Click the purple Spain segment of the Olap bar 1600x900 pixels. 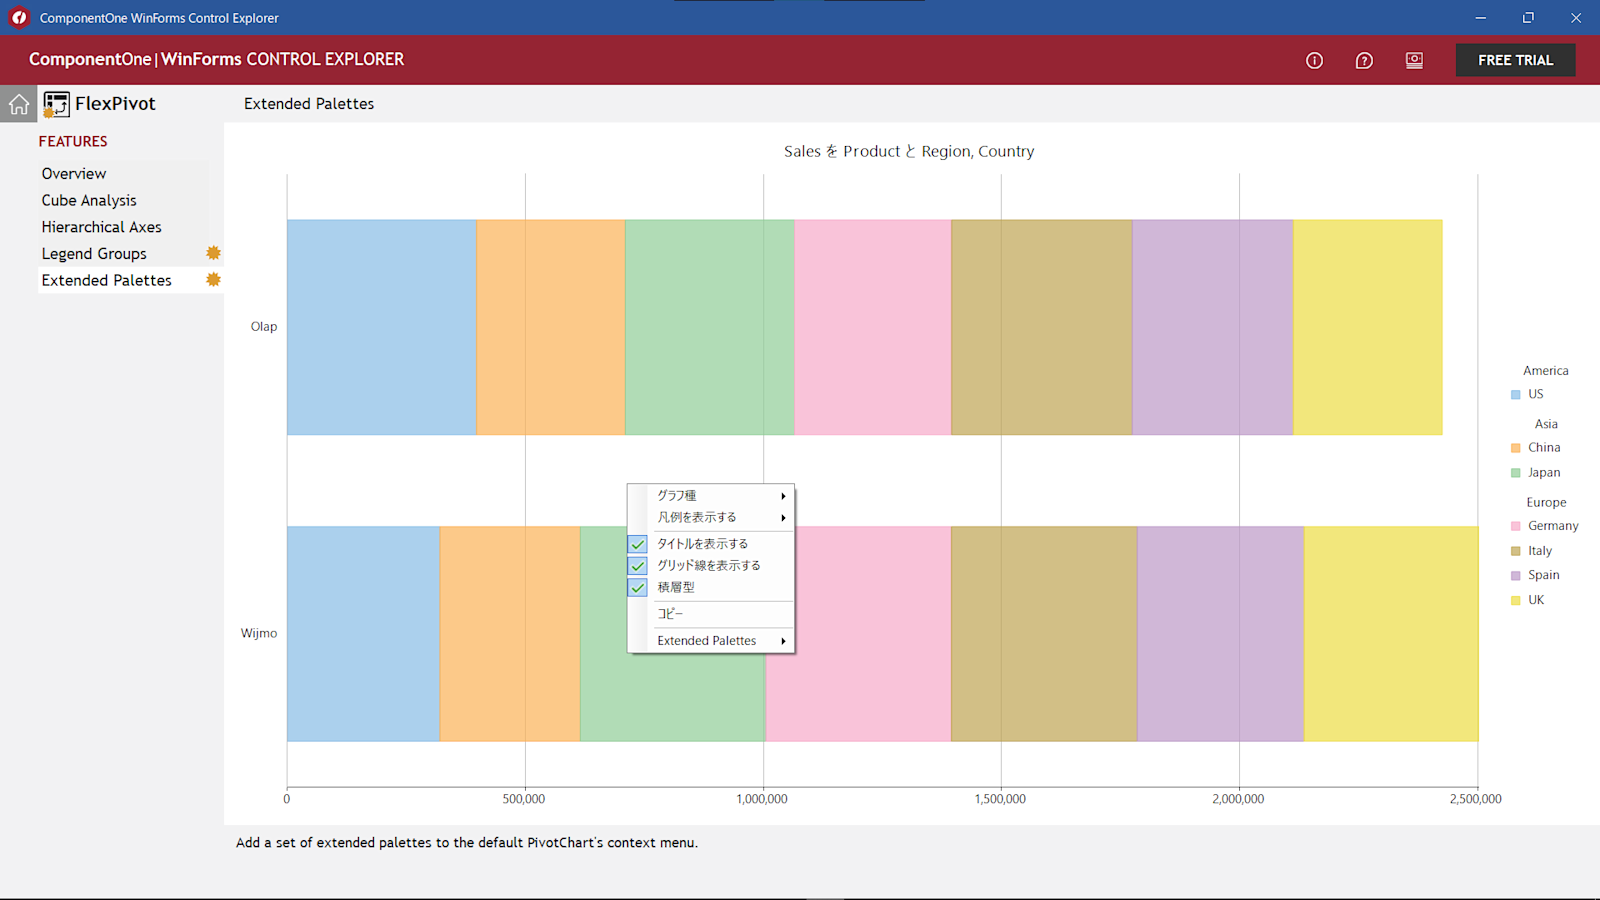pyautogui.click(x=1212, y=327)
